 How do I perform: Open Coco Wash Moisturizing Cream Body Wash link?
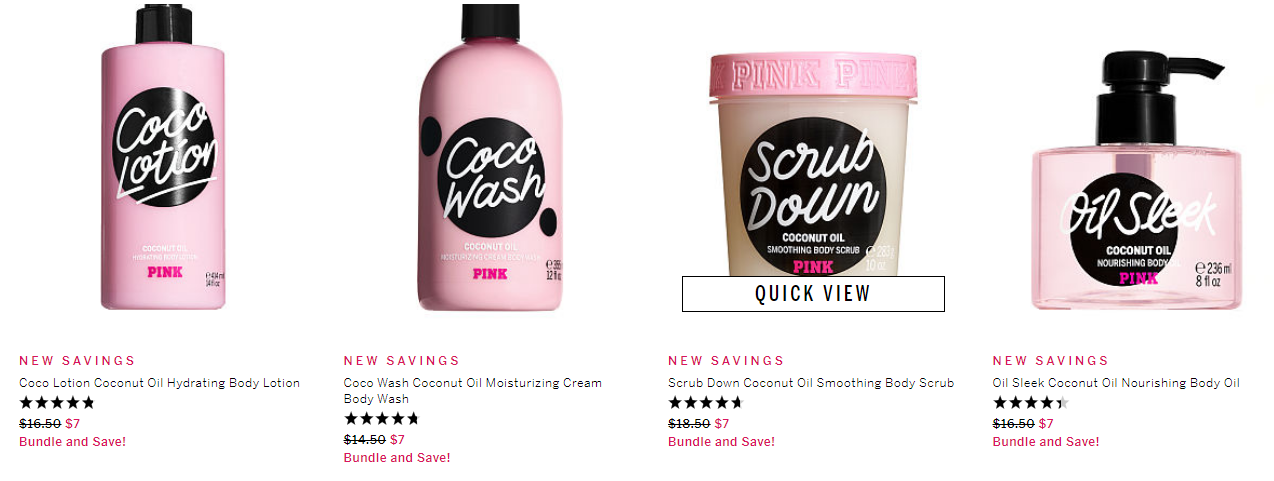(473, 391)
